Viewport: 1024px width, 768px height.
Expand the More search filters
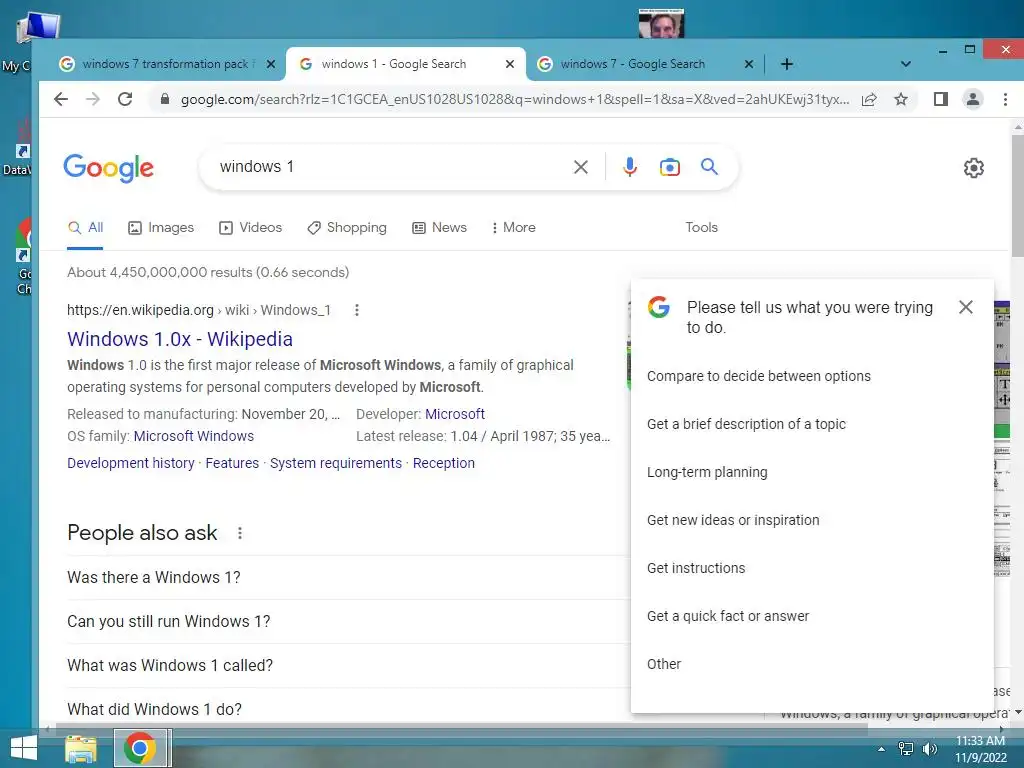point(513,227)
